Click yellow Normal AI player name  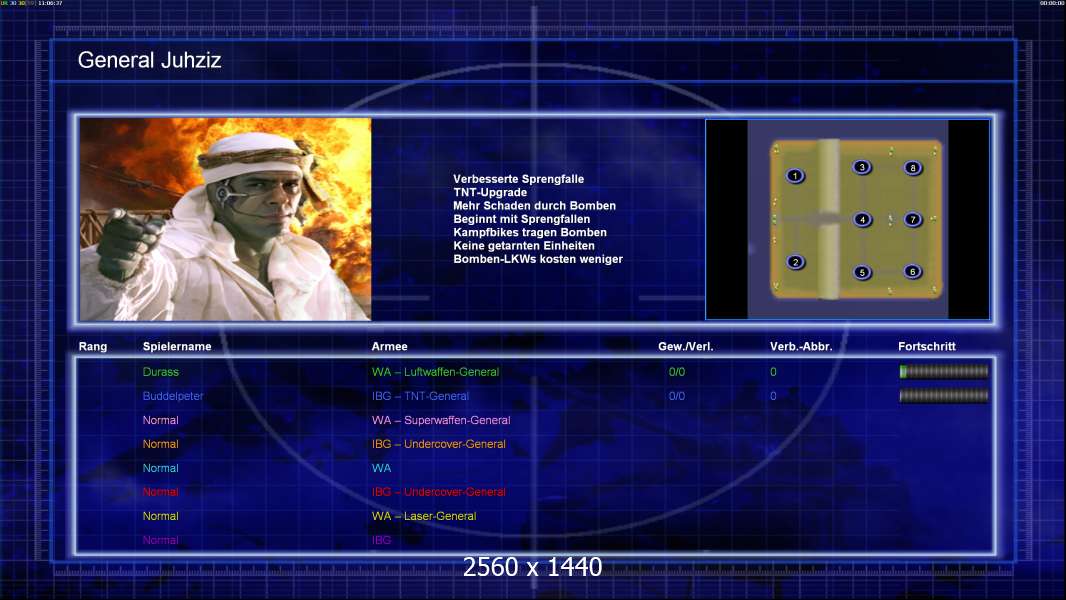pyautogui.click(x=160, y=516)
